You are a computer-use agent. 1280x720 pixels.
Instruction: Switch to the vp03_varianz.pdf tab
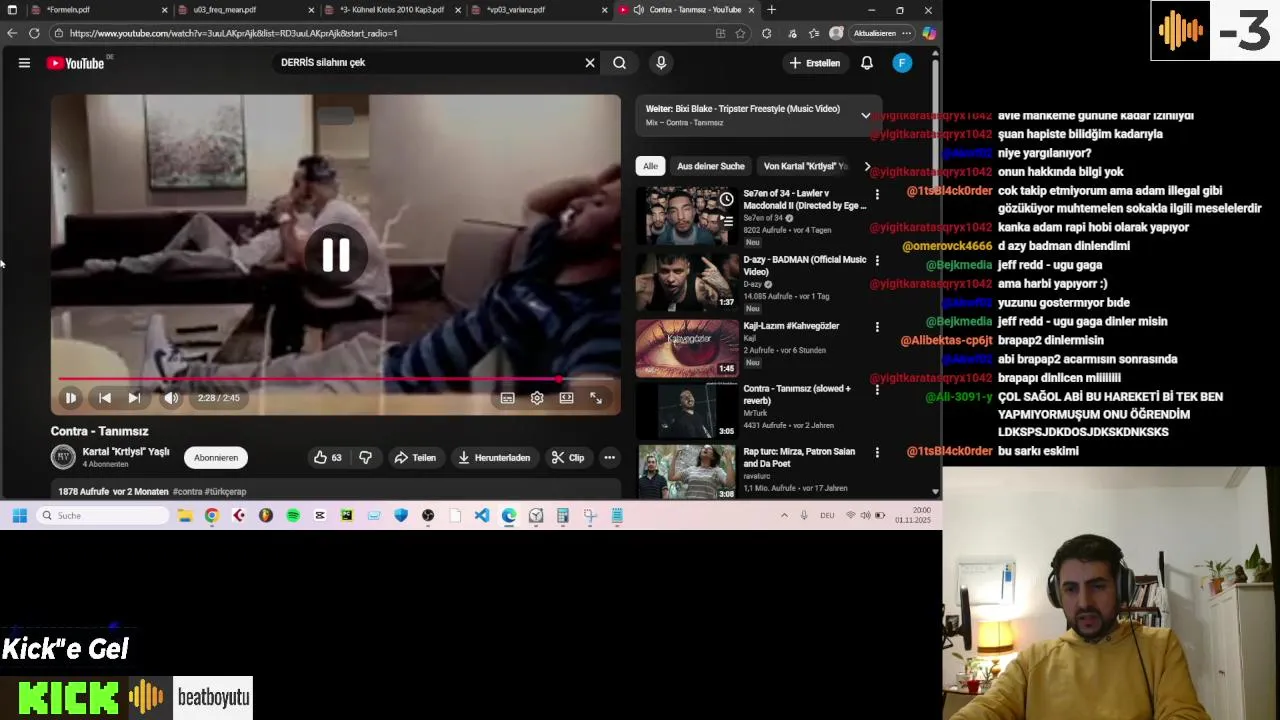pos(540,10)
